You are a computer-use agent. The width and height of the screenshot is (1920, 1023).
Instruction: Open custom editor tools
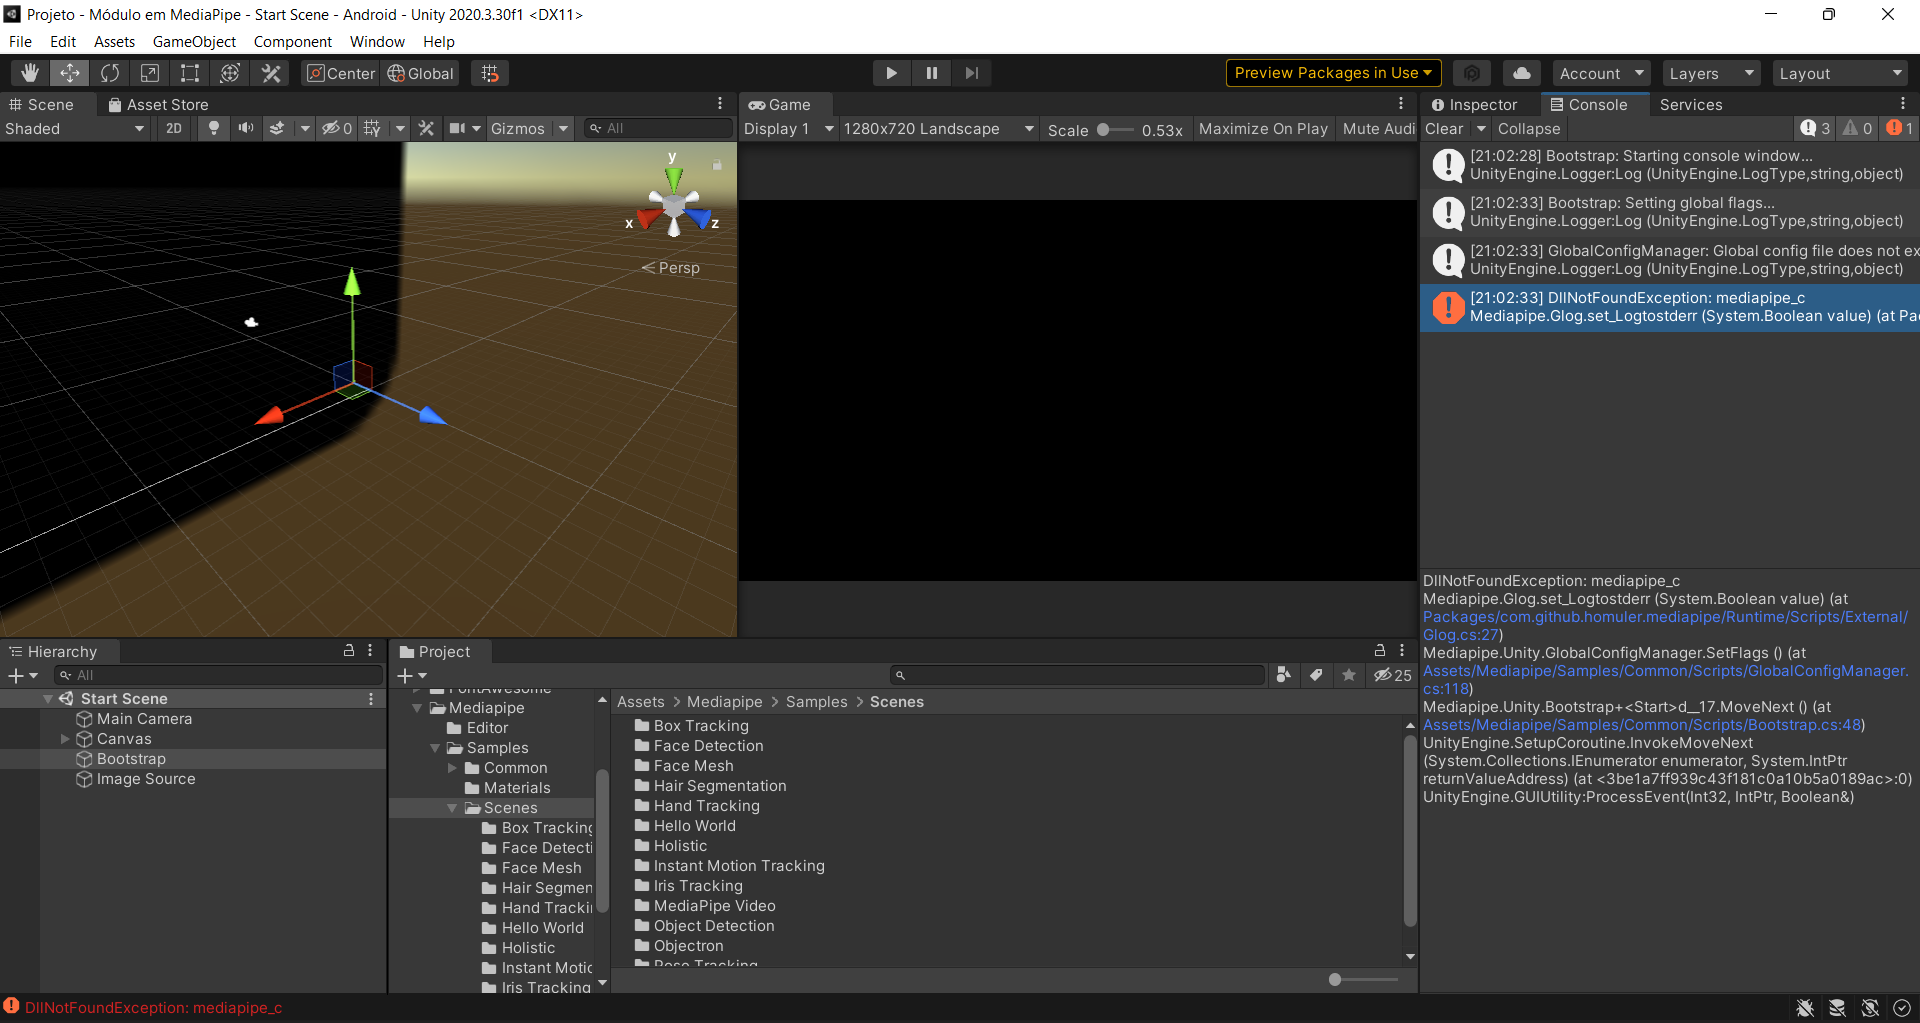[271, 73]
